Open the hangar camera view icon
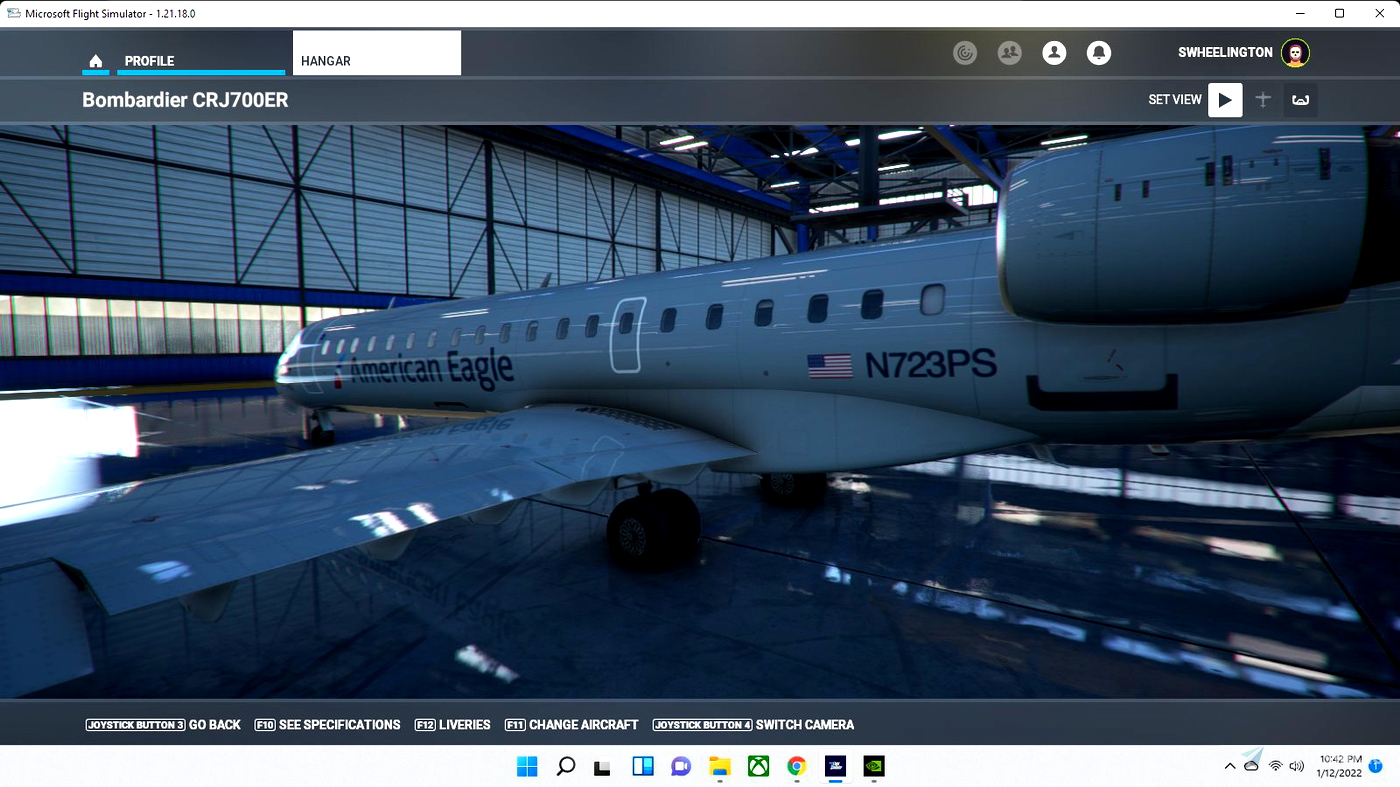1400x787 pixels. pyautogui.click(x=1300, y=100)
